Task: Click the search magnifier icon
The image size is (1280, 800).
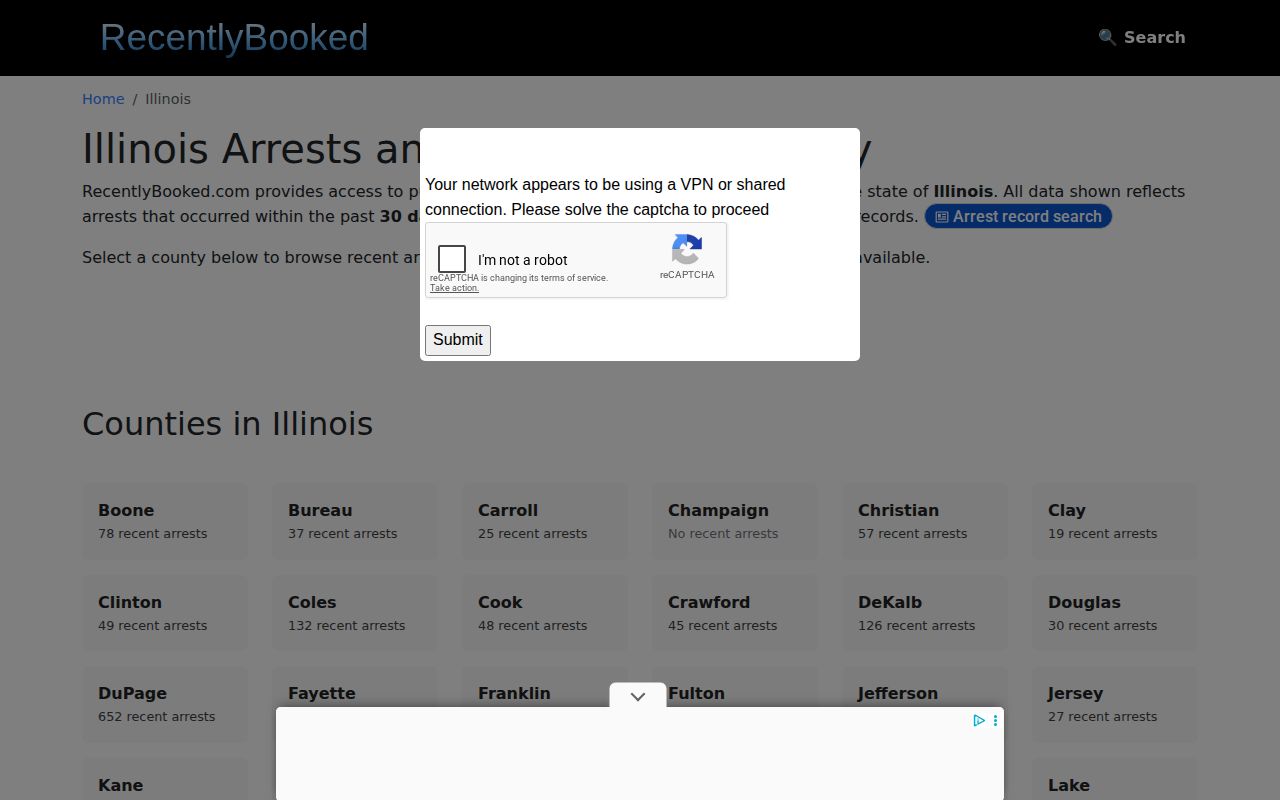Action: 1107,37
